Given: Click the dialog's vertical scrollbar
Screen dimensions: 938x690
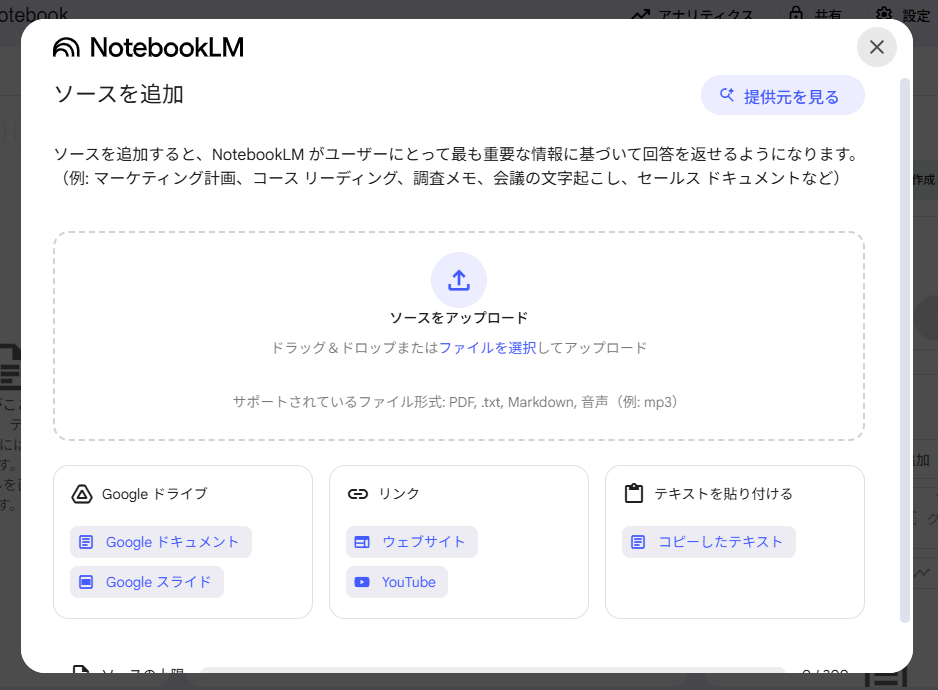Looking at the screenshot, I should pyautogui.click(x=905, y=350).
